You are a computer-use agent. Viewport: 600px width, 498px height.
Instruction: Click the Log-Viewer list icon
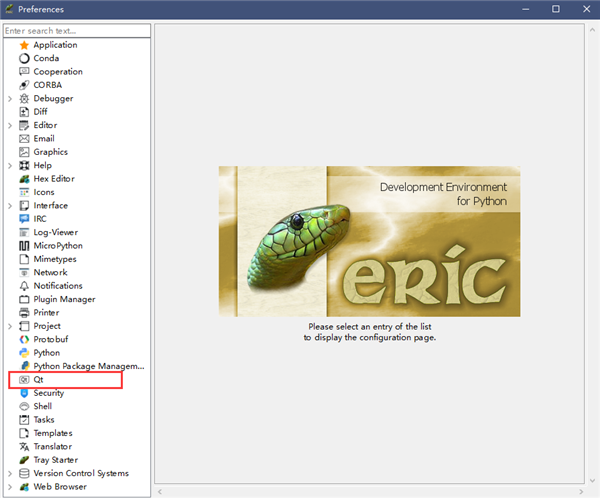(24, 232)
